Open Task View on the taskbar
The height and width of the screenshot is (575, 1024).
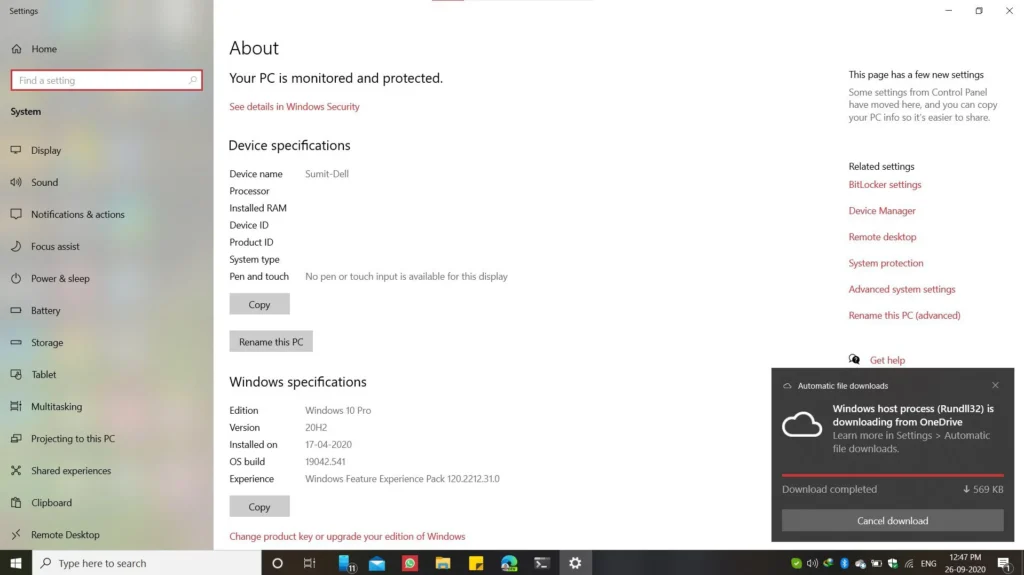[310, 563]
